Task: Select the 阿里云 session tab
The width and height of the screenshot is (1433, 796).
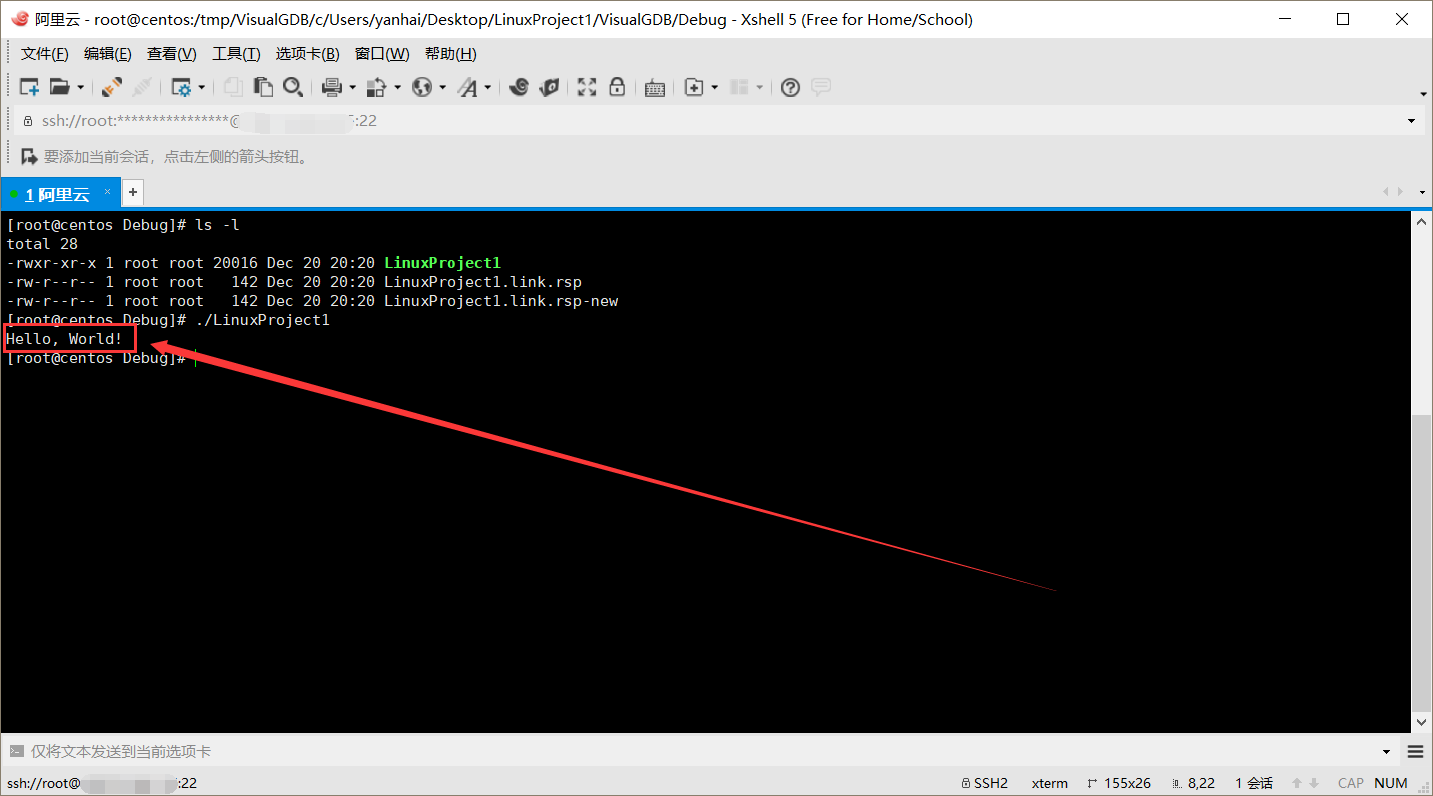Action: click(60, 192)
